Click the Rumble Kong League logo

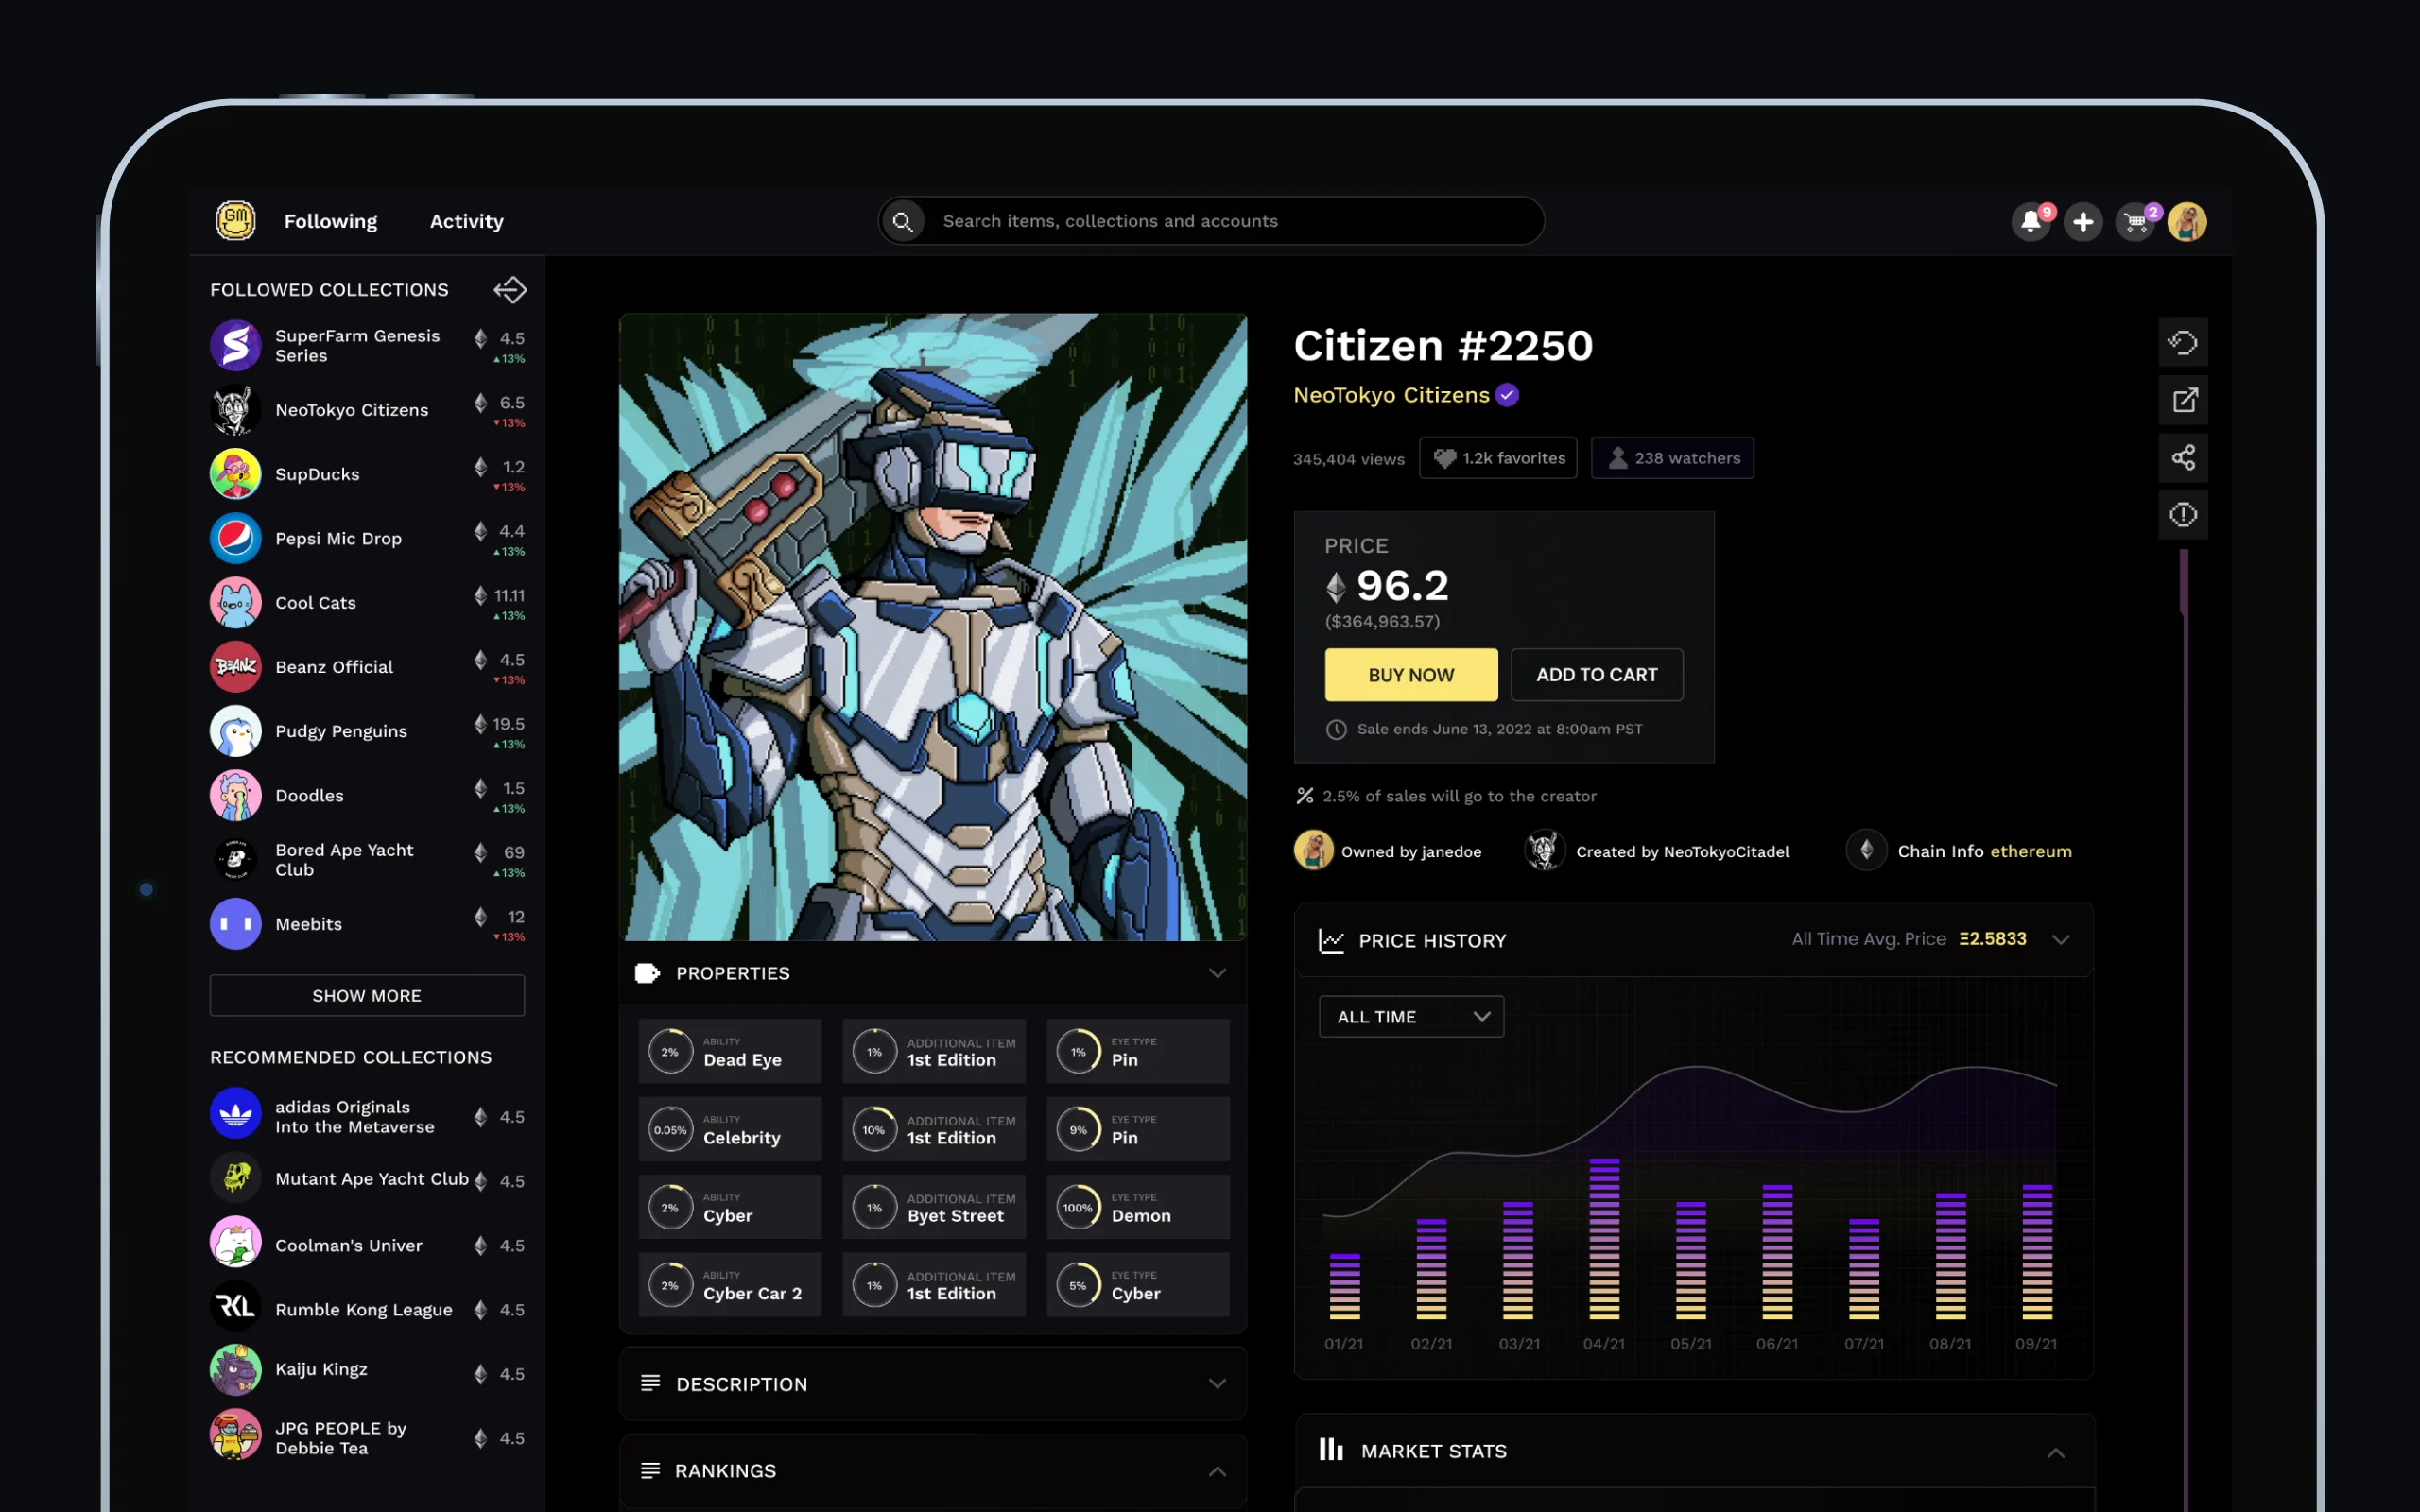(236, 1306)
